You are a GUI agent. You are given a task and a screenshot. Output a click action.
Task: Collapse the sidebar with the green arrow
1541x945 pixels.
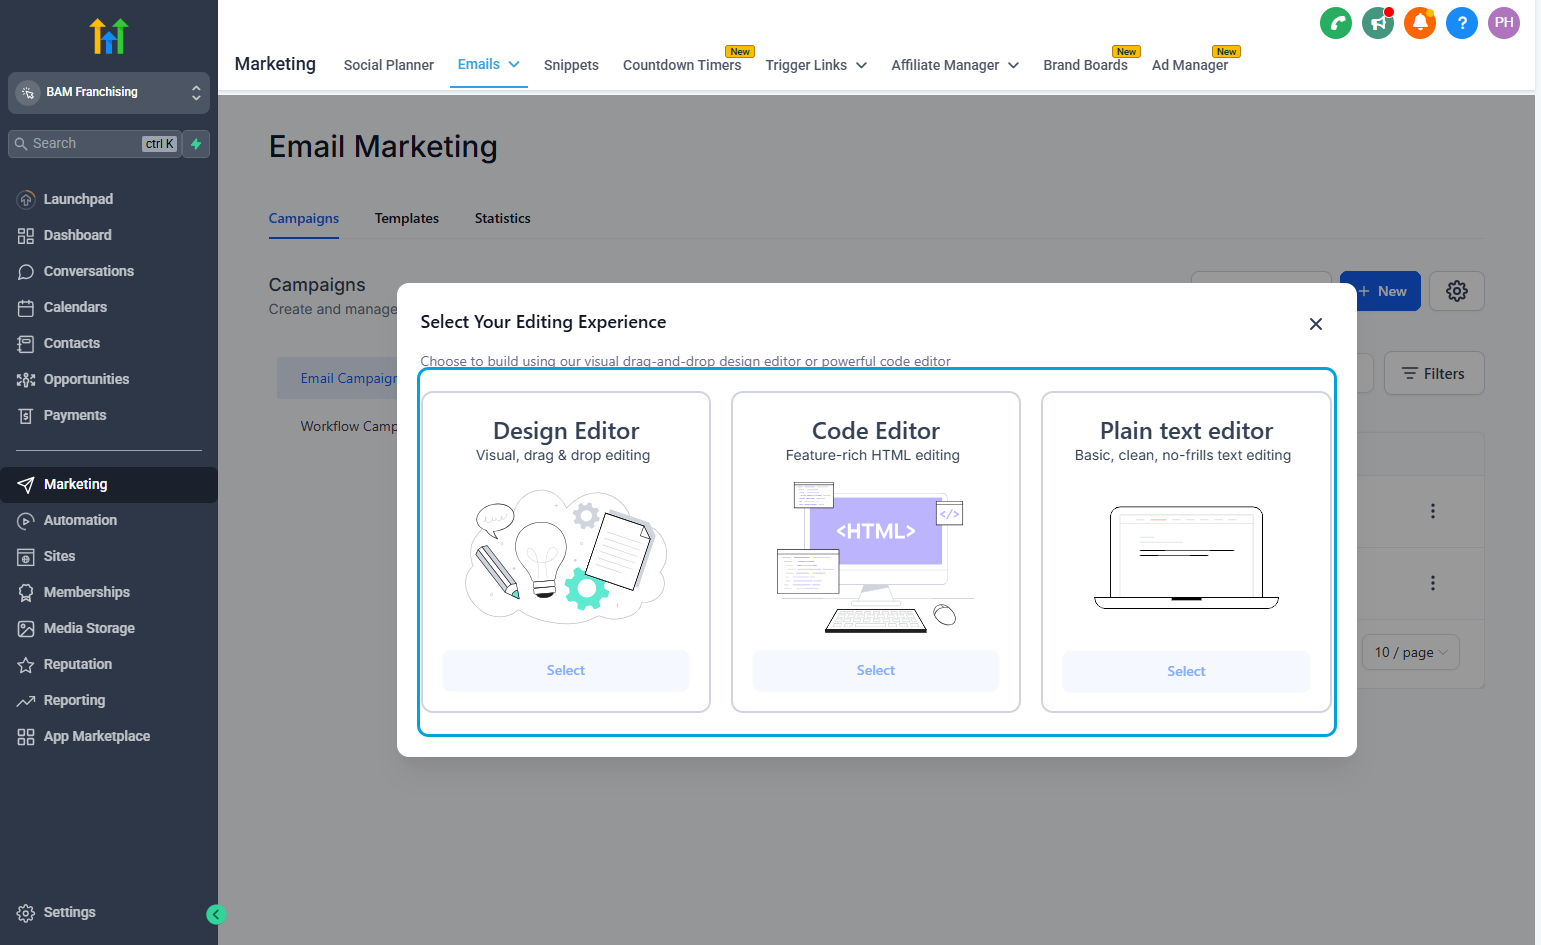pos(216,914)
